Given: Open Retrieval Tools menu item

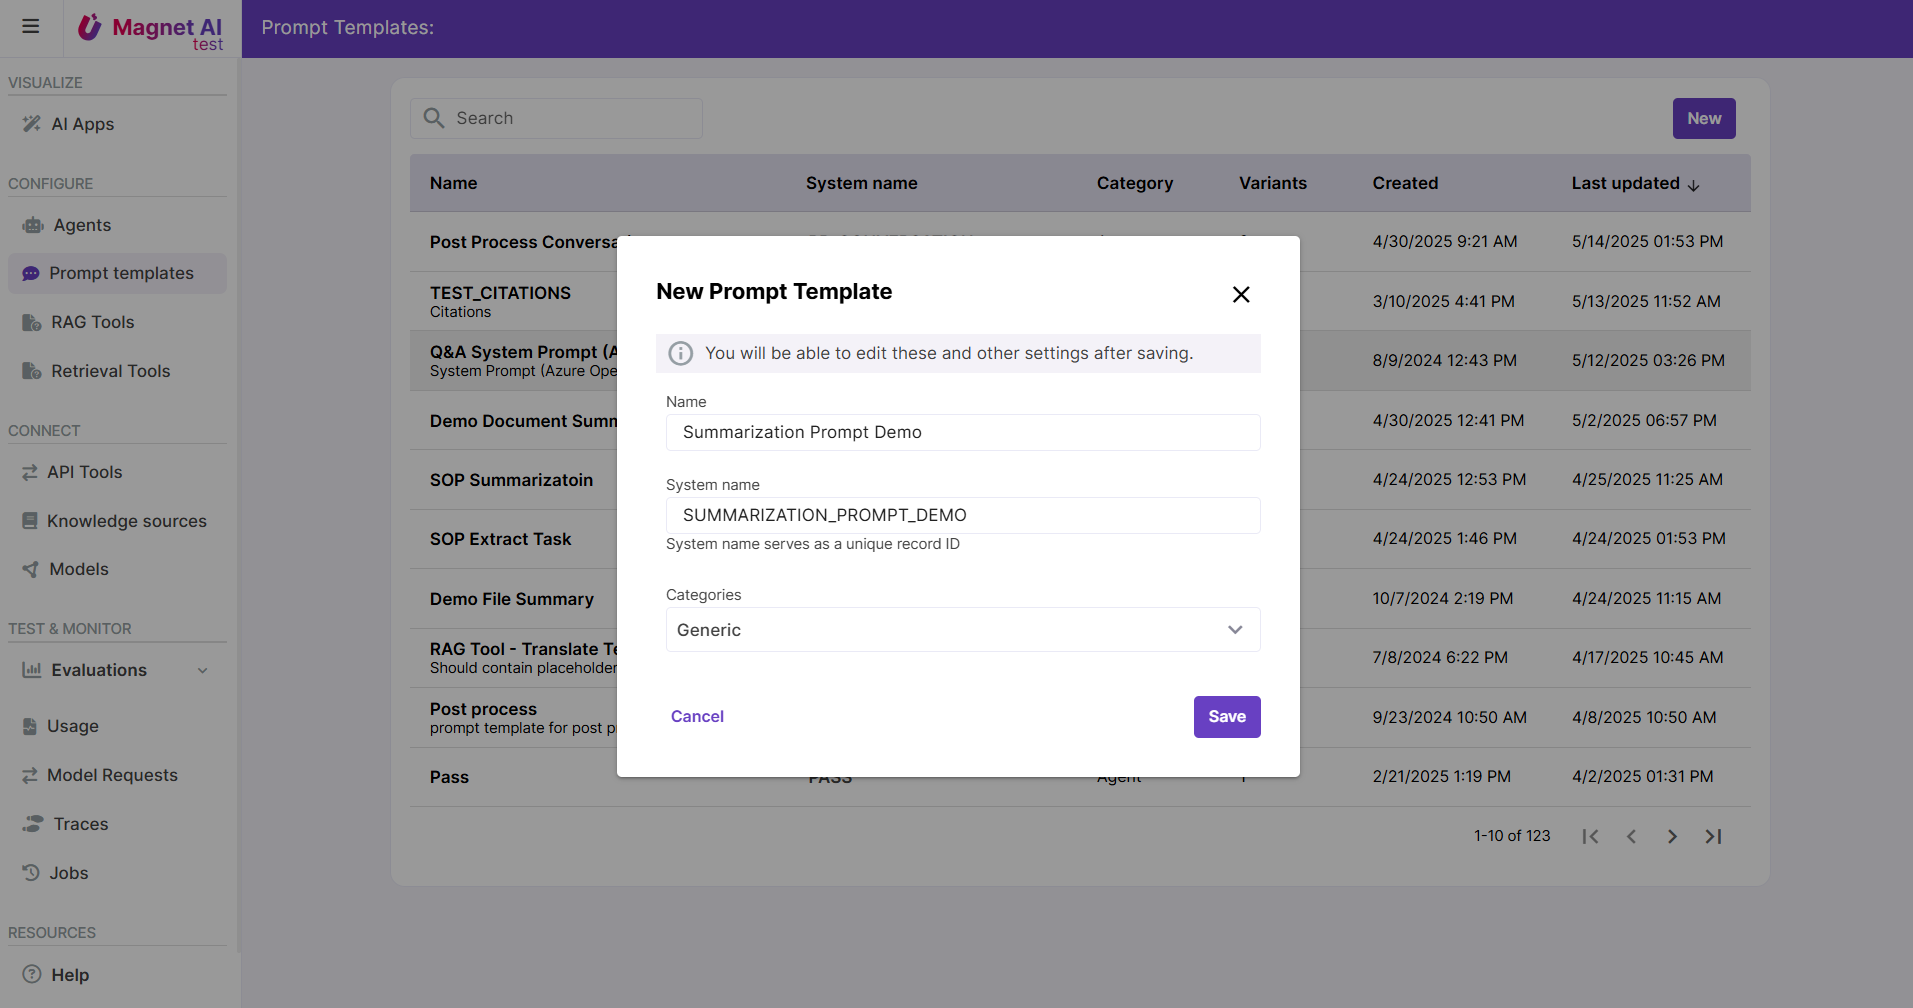Looking at the screenshot, I should coord(110,371).
